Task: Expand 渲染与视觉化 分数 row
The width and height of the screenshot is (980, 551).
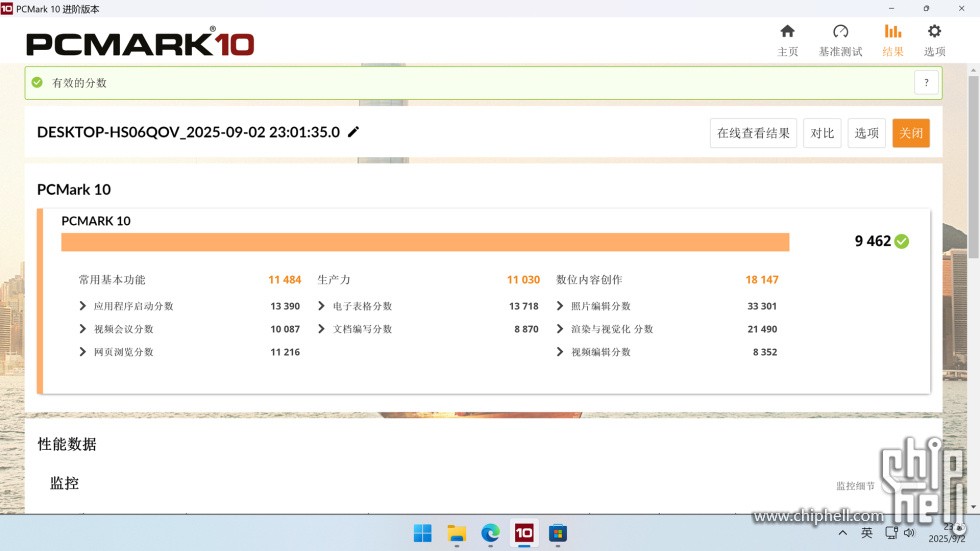Action: [560, 329]
